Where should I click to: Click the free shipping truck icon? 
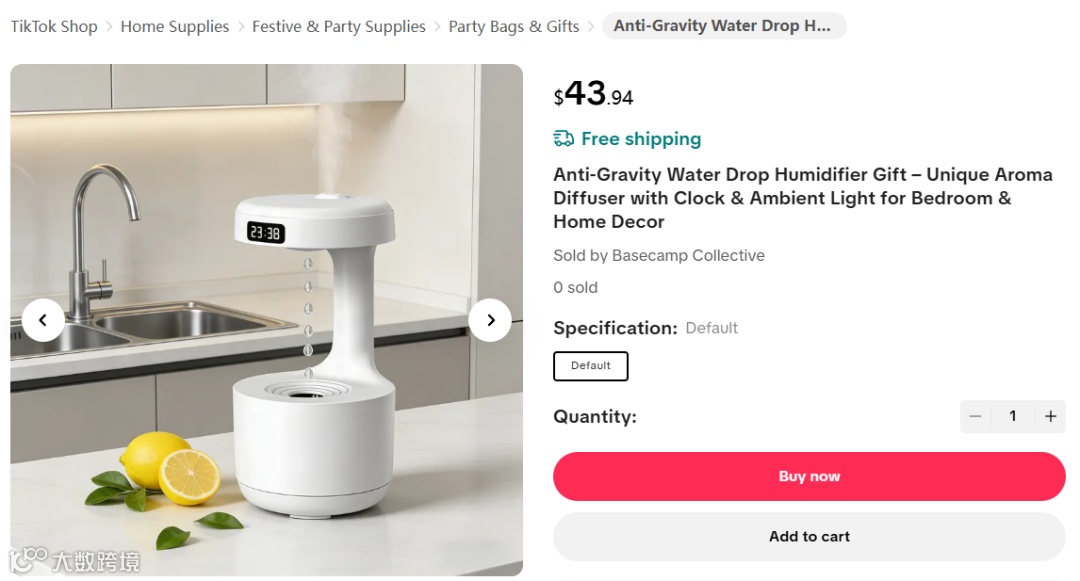[563, 139]
